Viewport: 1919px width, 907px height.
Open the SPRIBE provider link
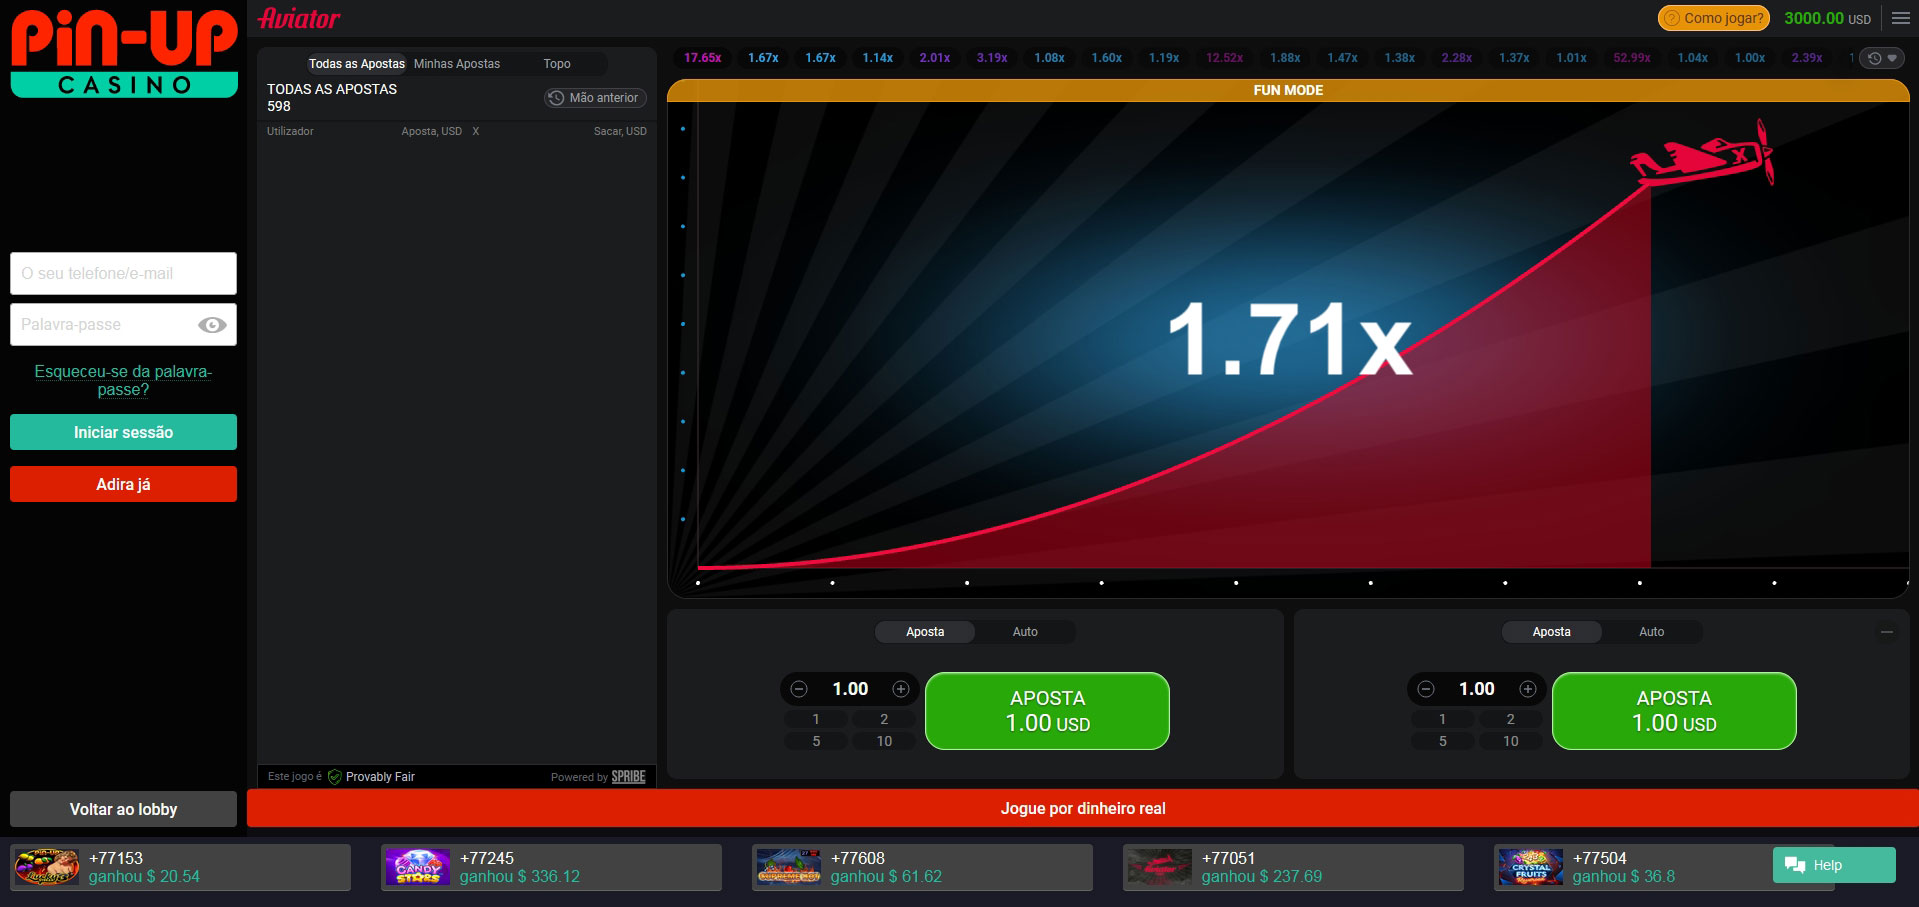point(628,777)
